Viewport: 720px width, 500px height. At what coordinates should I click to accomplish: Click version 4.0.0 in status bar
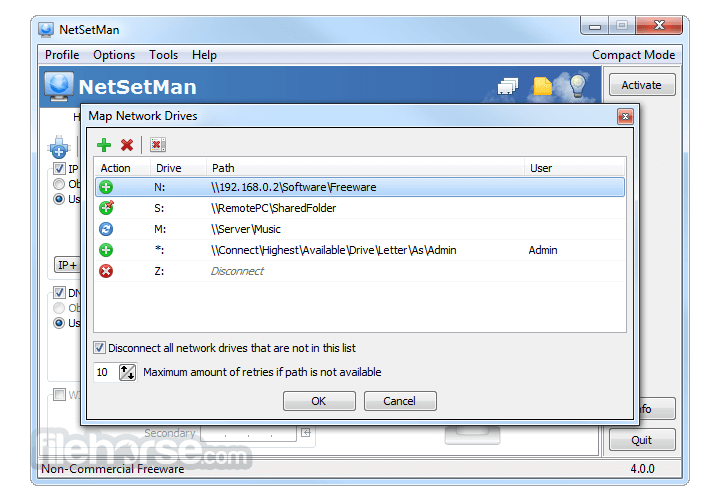click(642, 469)
